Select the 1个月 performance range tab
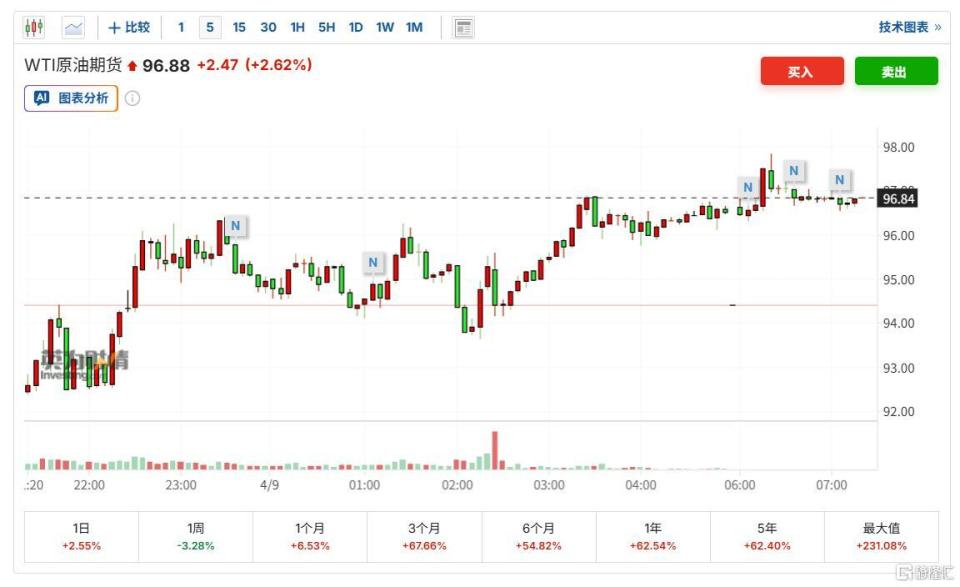 pyautogui.click(x=310, y=536)
